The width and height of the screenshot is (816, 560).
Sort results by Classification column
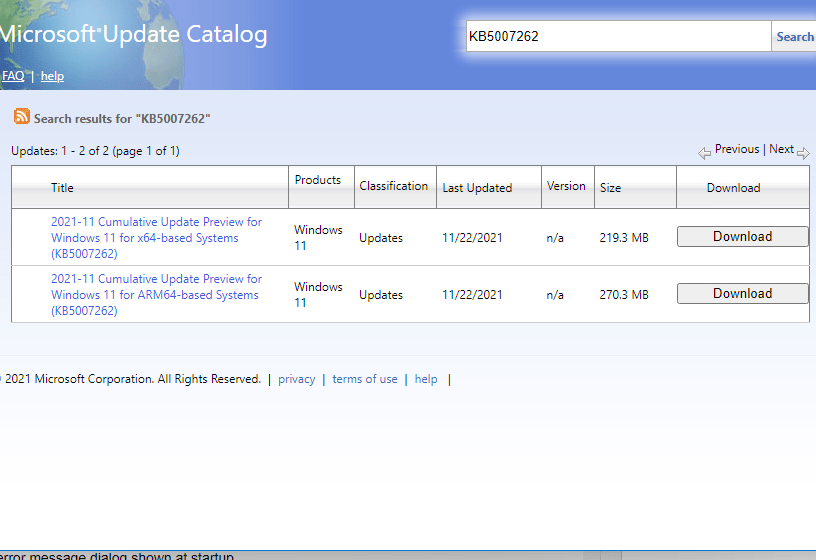[x=393, y=186]
